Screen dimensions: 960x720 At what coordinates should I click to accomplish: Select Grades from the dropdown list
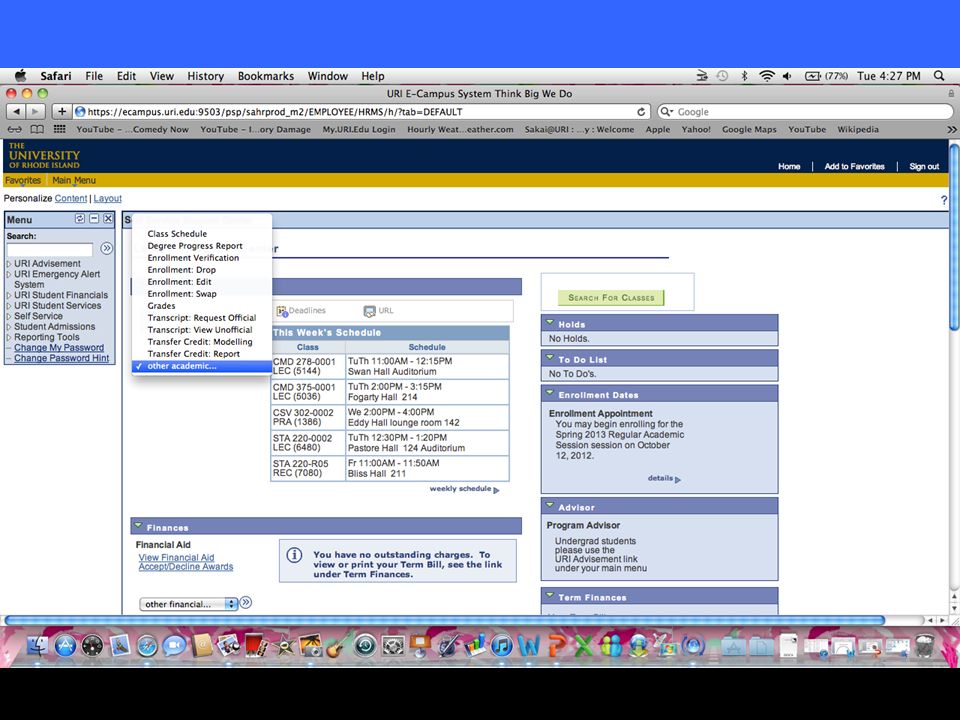202,306
